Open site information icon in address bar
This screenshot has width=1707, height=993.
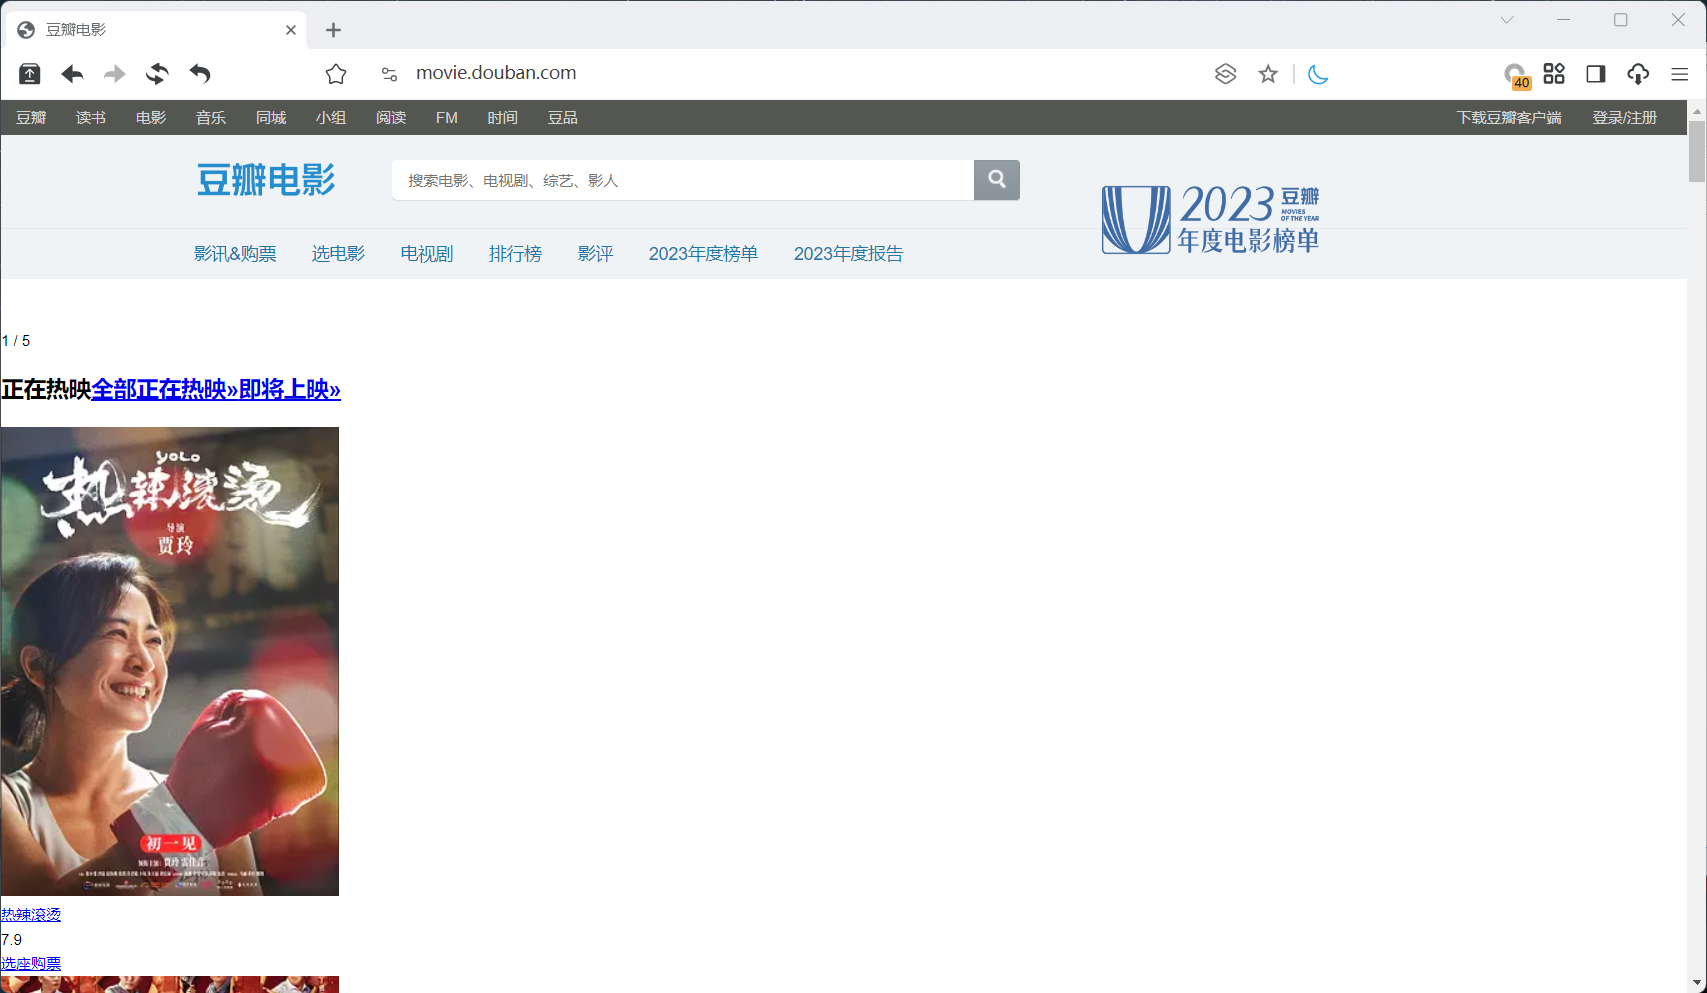pyautogui.click(x=389, y=74)
